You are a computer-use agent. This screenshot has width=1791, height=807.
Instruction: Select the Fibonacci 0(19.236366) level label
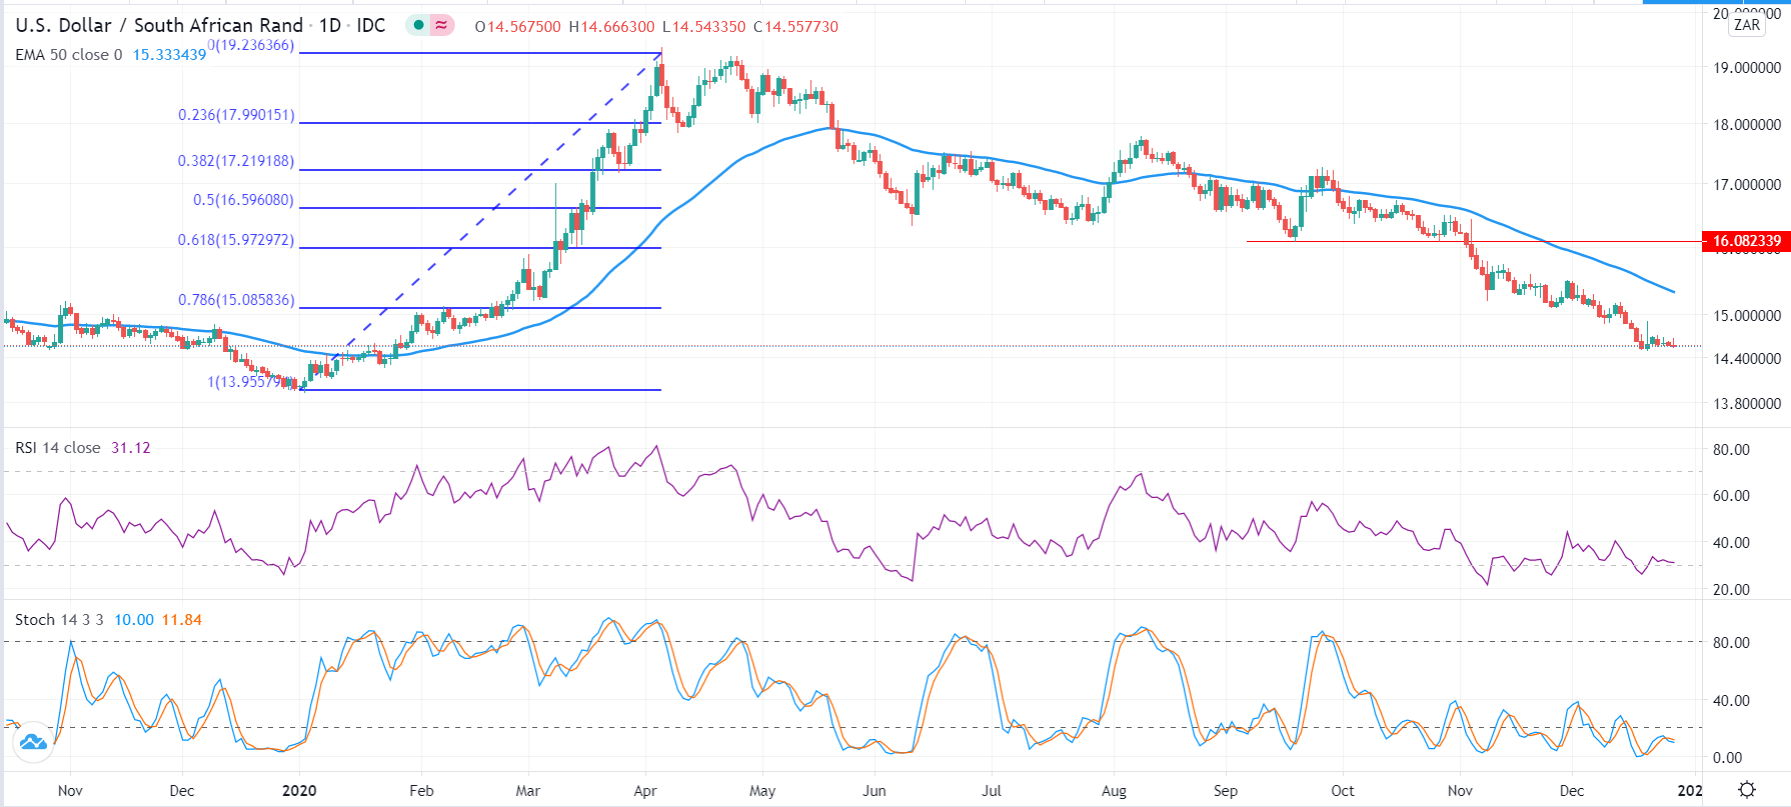point(251,45)
